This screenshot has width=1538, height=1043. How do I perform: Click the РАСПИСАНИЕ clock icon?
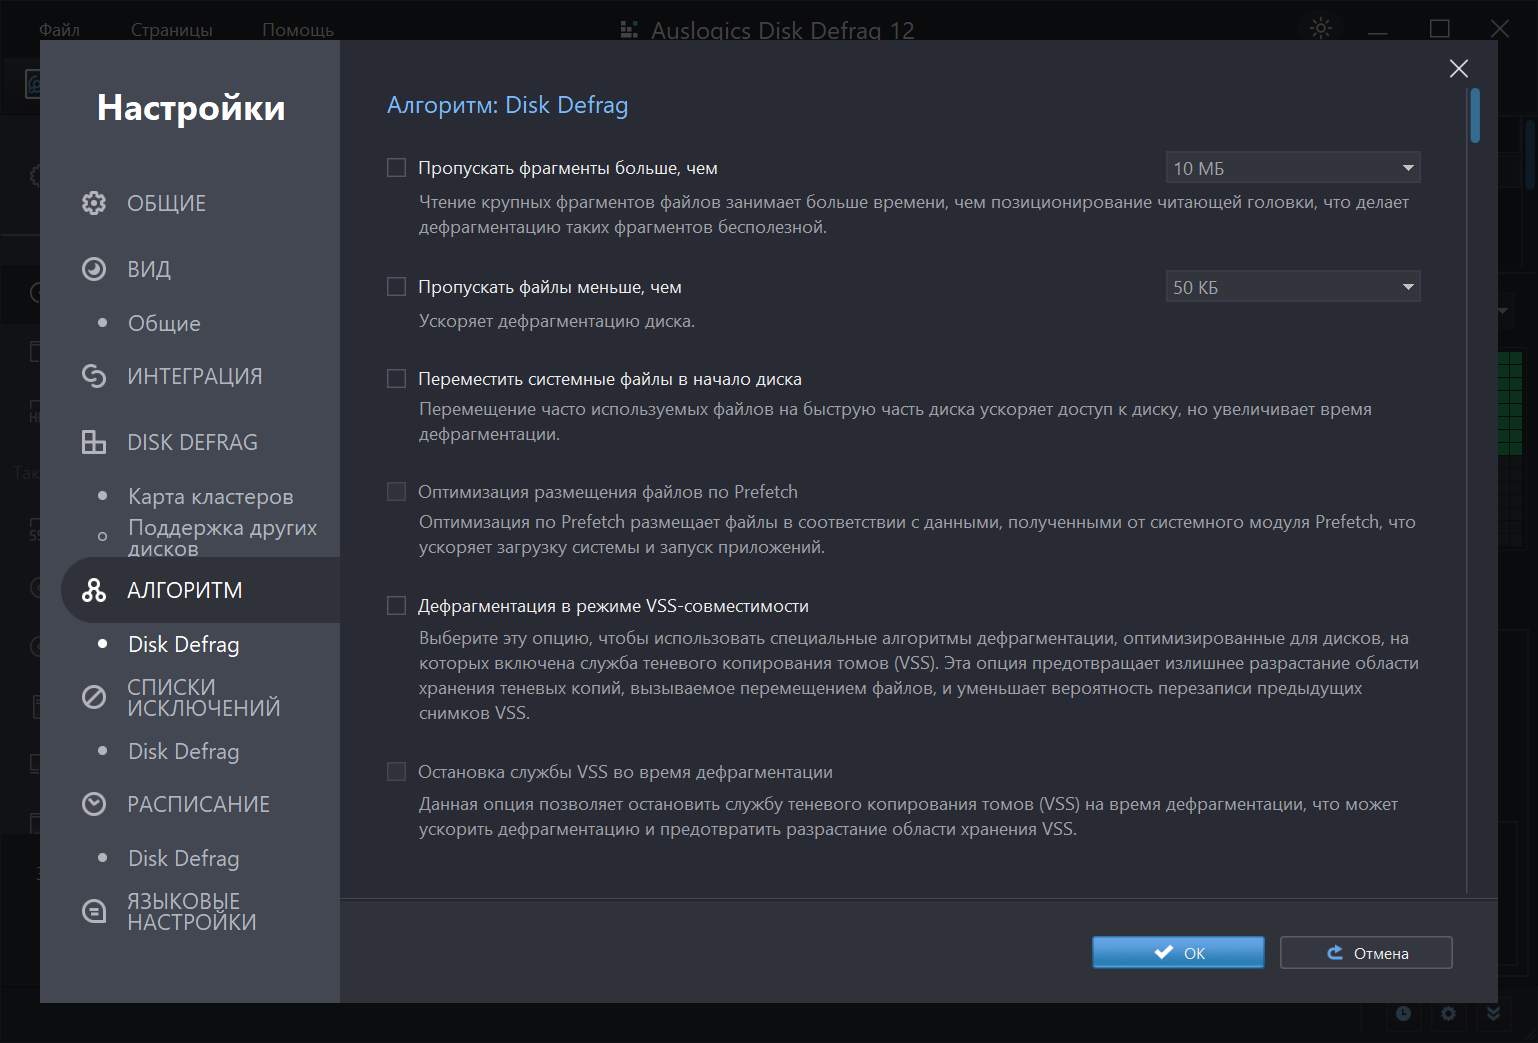point(94,804)
